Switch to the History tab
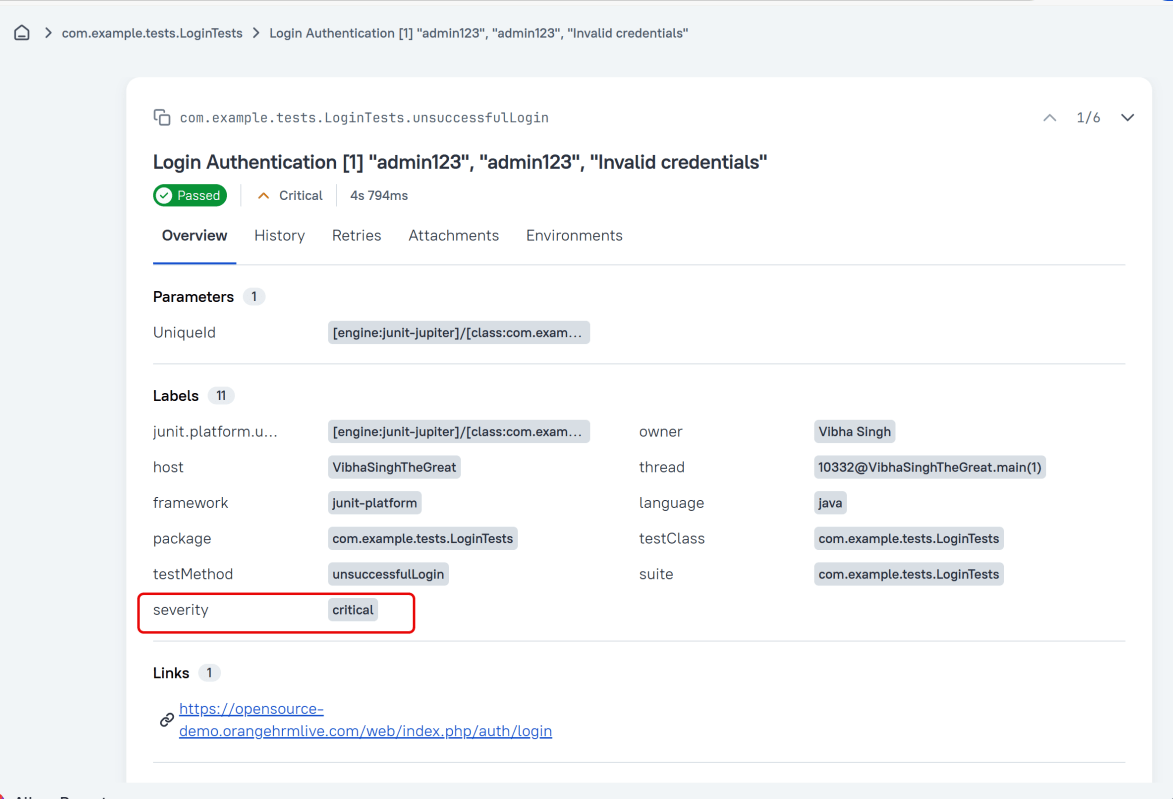 279,236
